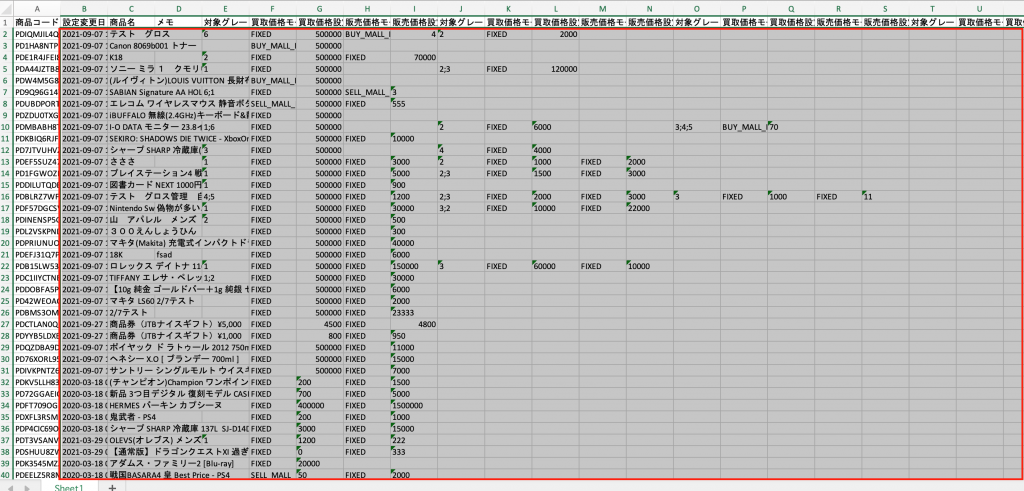Select column P header
Screen dimensions: 1024x491
744,9
